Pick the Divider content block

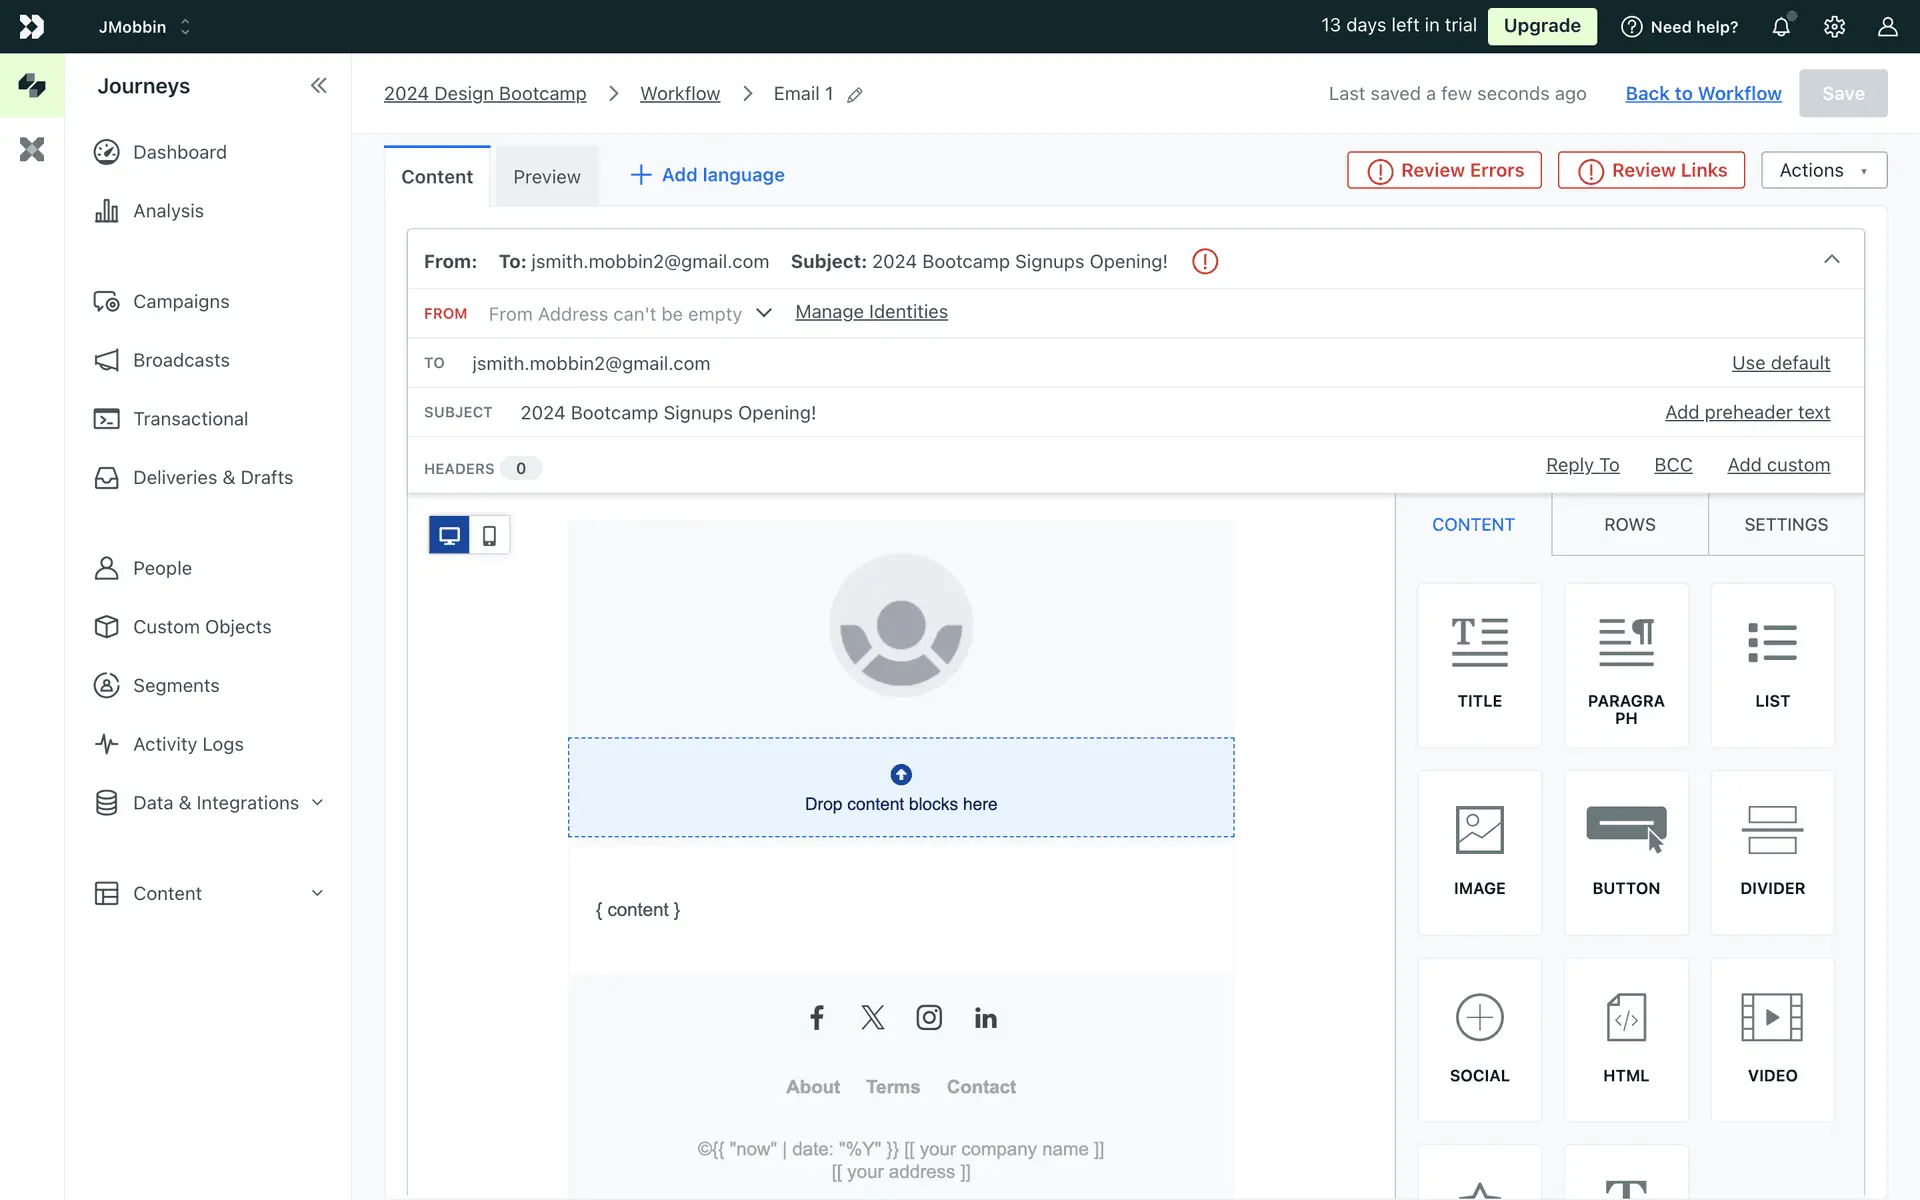coord(1771,851)
